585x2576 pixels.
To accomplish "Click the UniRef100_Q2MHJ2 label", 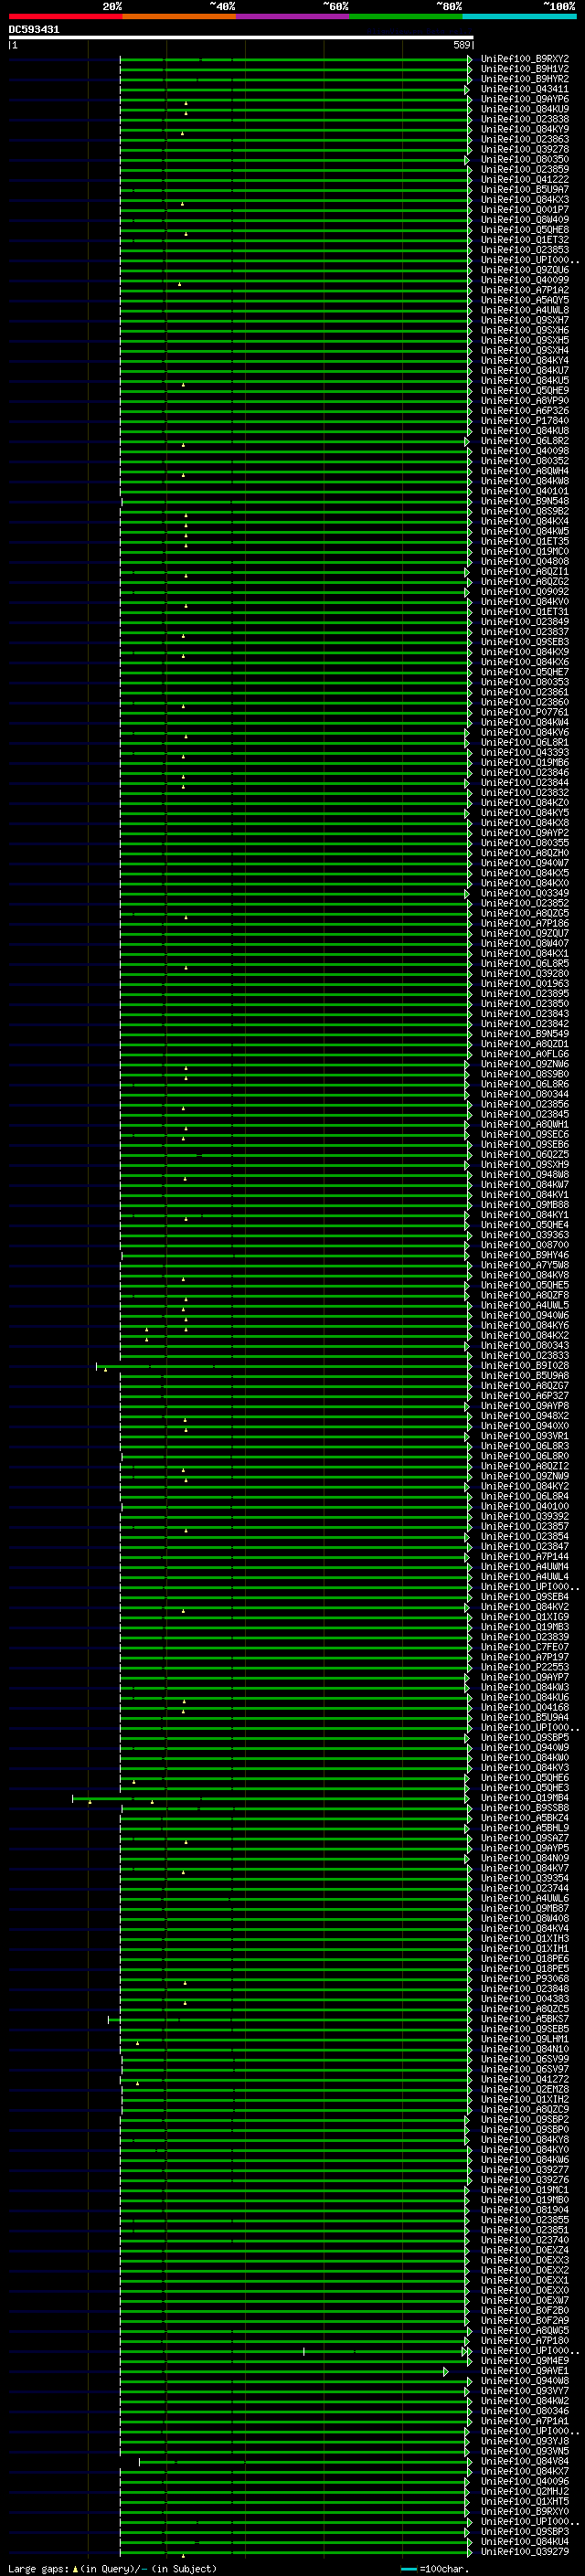I will 524,2490.
